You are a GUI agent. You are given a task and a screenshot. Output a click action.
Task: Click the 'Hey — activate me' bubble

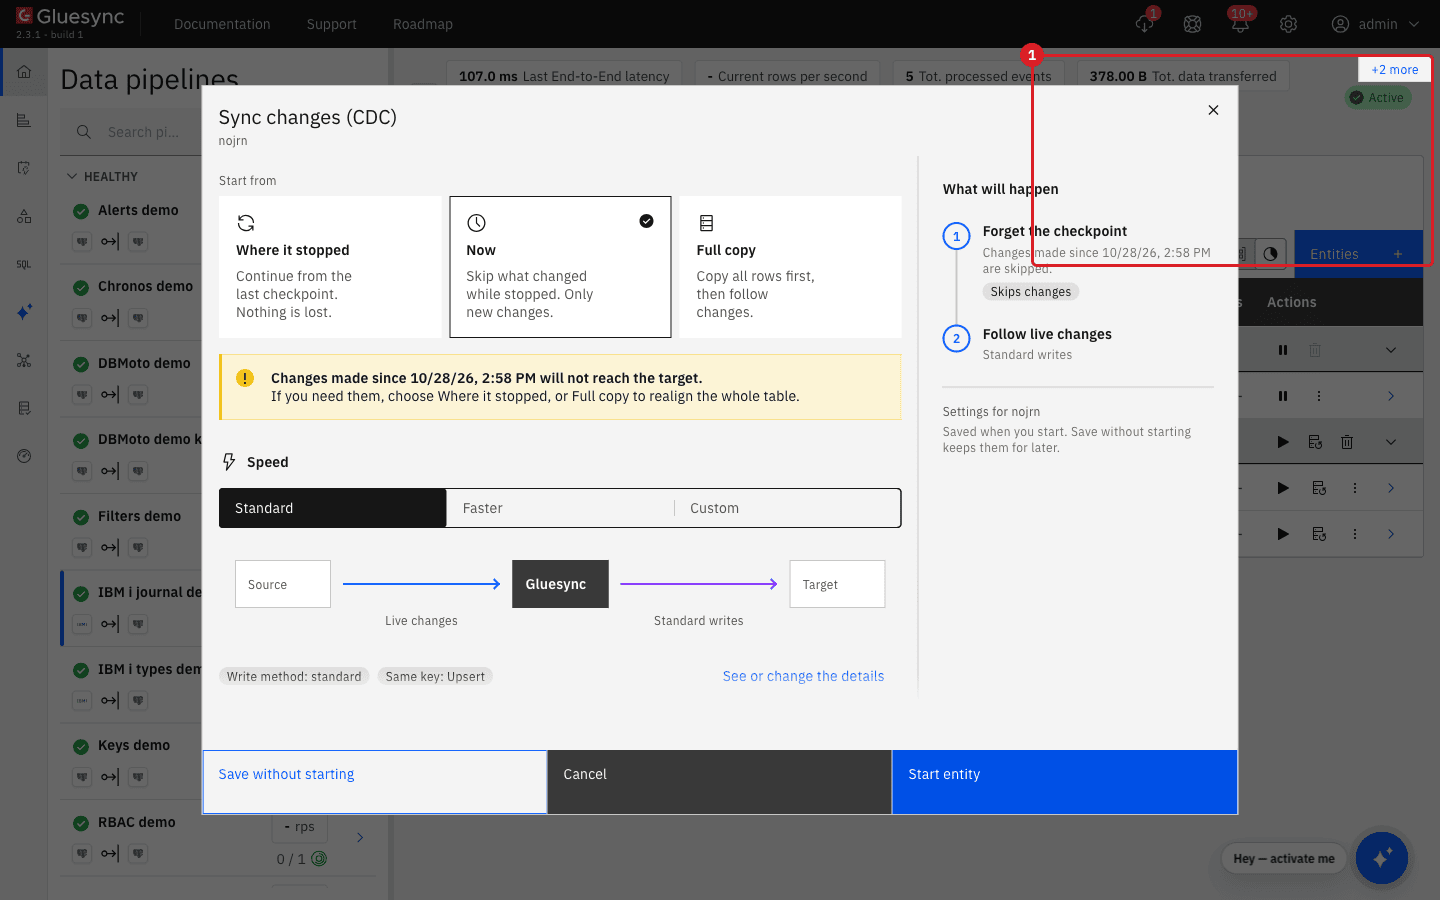pos(1284,858)
